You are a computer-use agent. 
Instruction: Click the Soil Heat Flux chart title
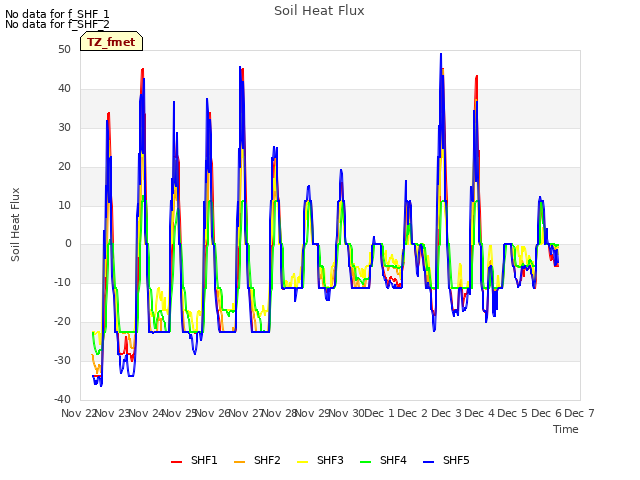click(x=319, y=11)
